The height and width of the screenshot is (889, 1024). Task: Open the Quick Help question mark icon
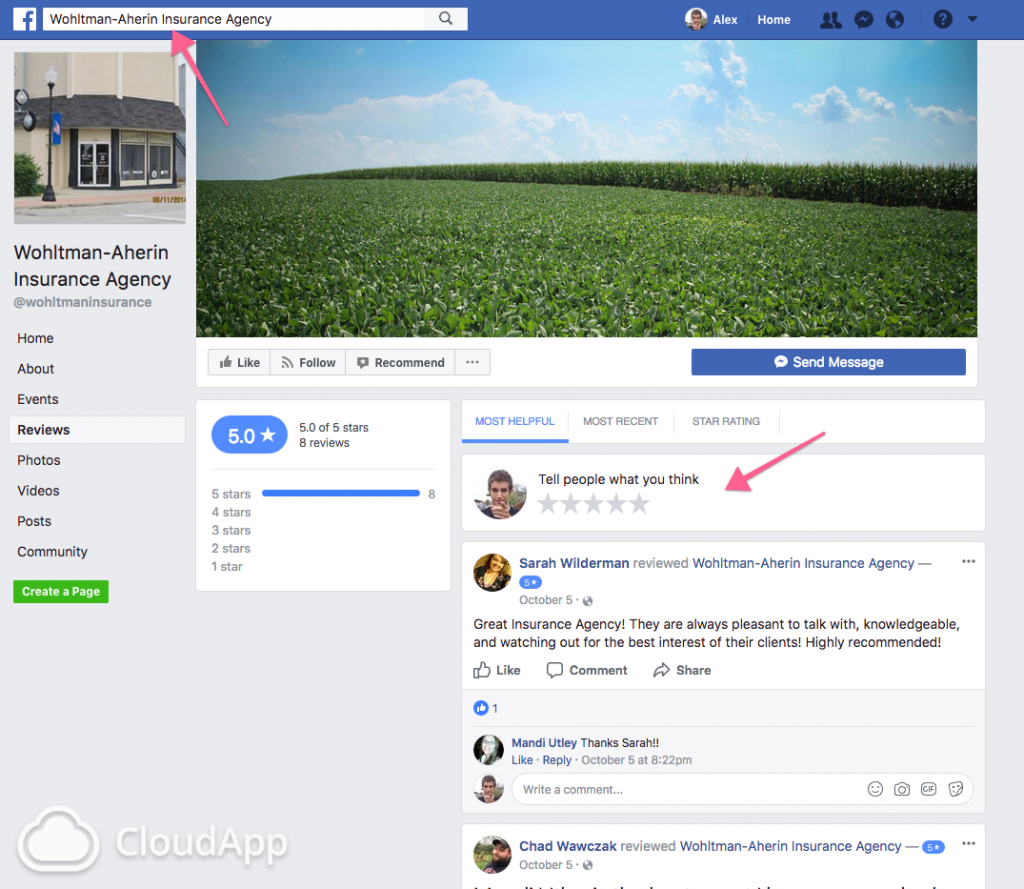pyautogui.click(x=942, y=20)
